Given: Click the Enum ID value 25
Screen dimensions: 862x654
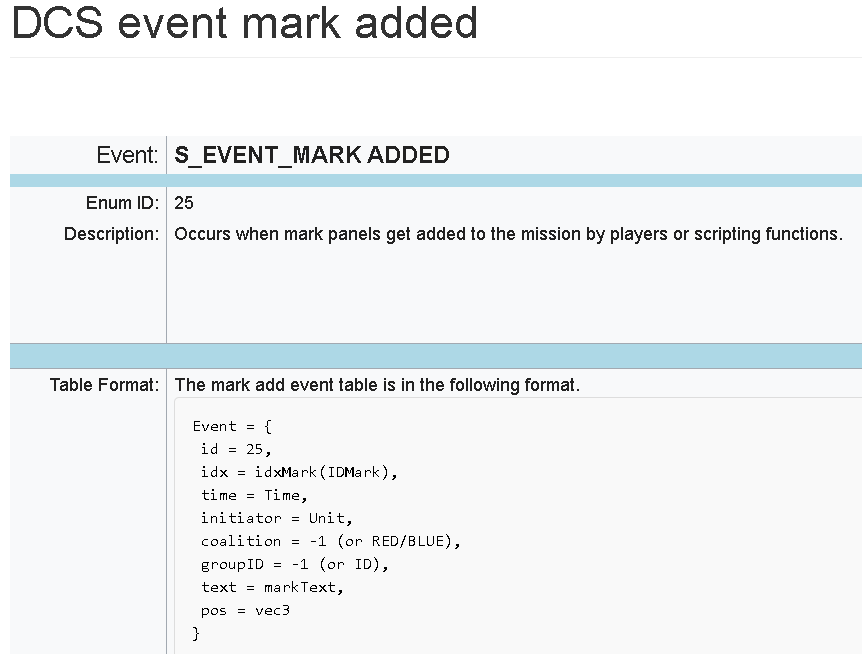Looking at the screenshot, I should pos(184,203).
